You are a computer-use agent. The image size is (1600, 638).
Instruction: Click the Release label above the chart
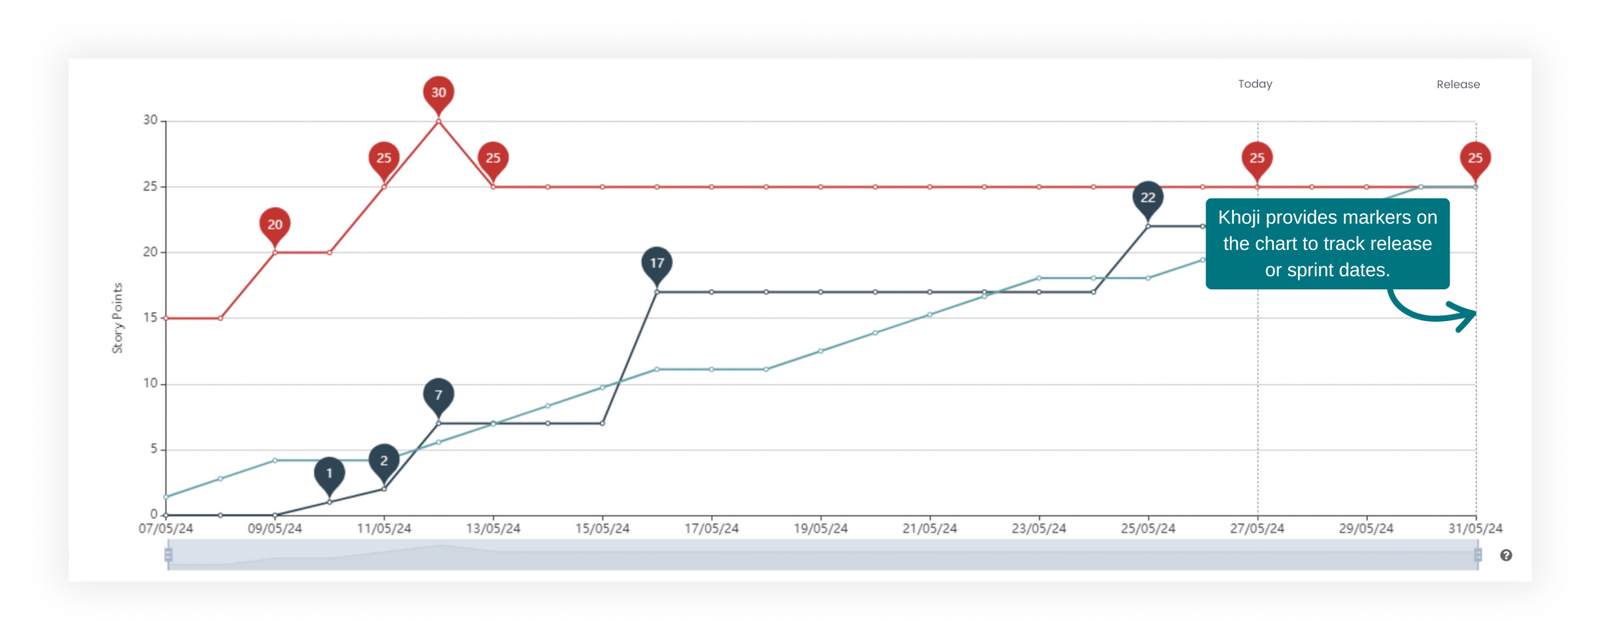click(1458, 85)
